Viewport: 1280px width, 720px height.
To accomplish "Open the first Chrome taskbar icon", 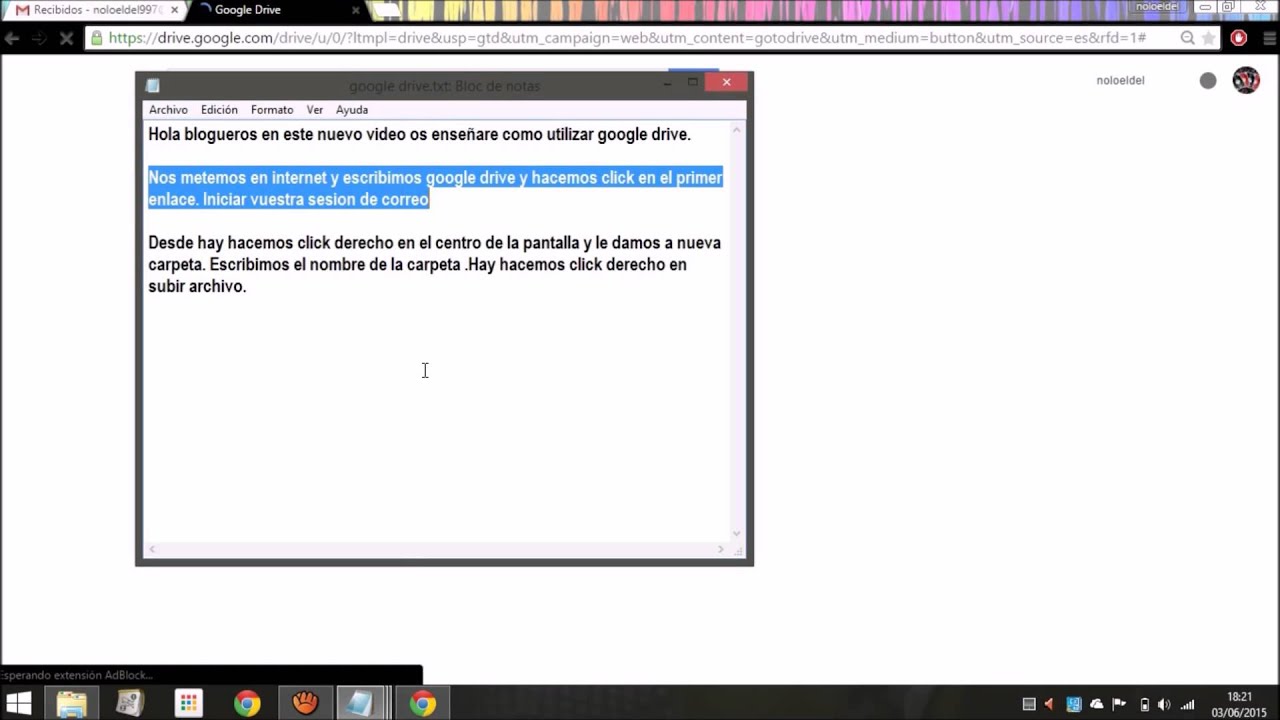I will (x=247, y=704).
